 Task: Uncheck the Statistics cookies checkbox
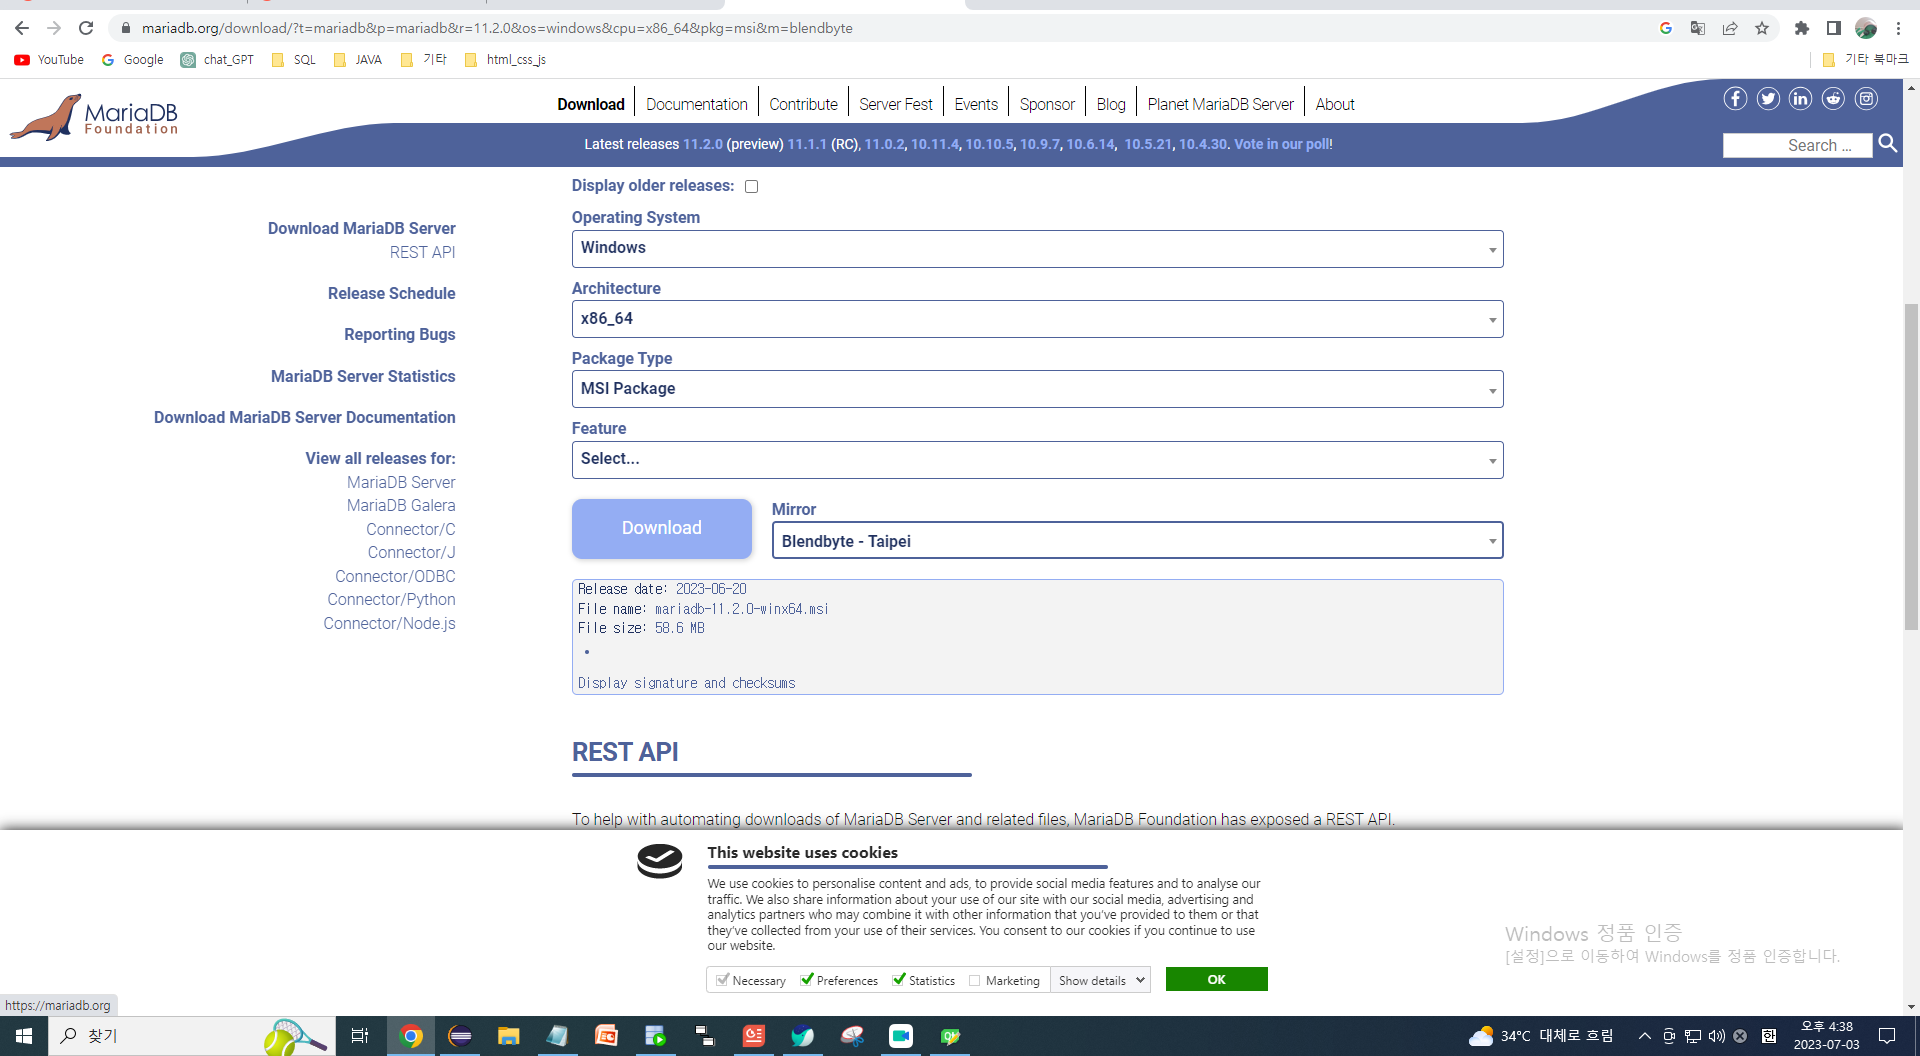click(899, 980)
